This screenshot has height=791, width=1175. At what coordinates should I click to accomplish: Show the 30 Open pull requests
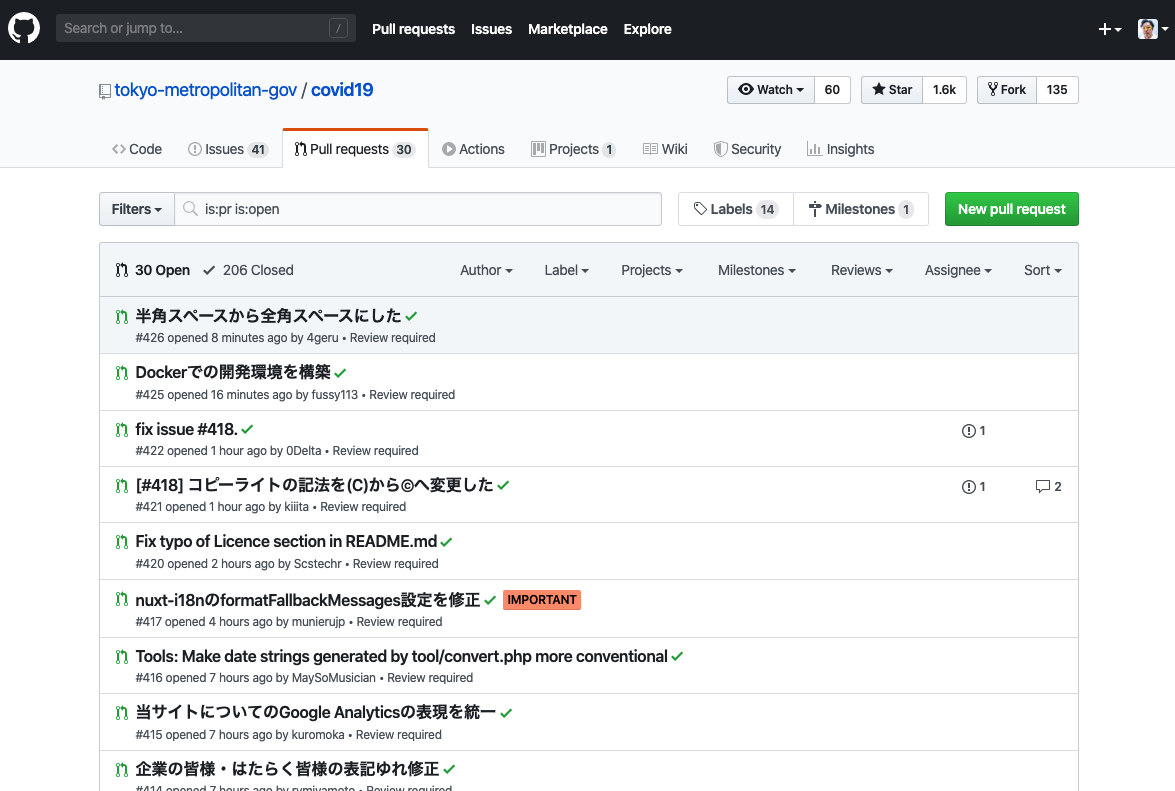tap(153, 270)
